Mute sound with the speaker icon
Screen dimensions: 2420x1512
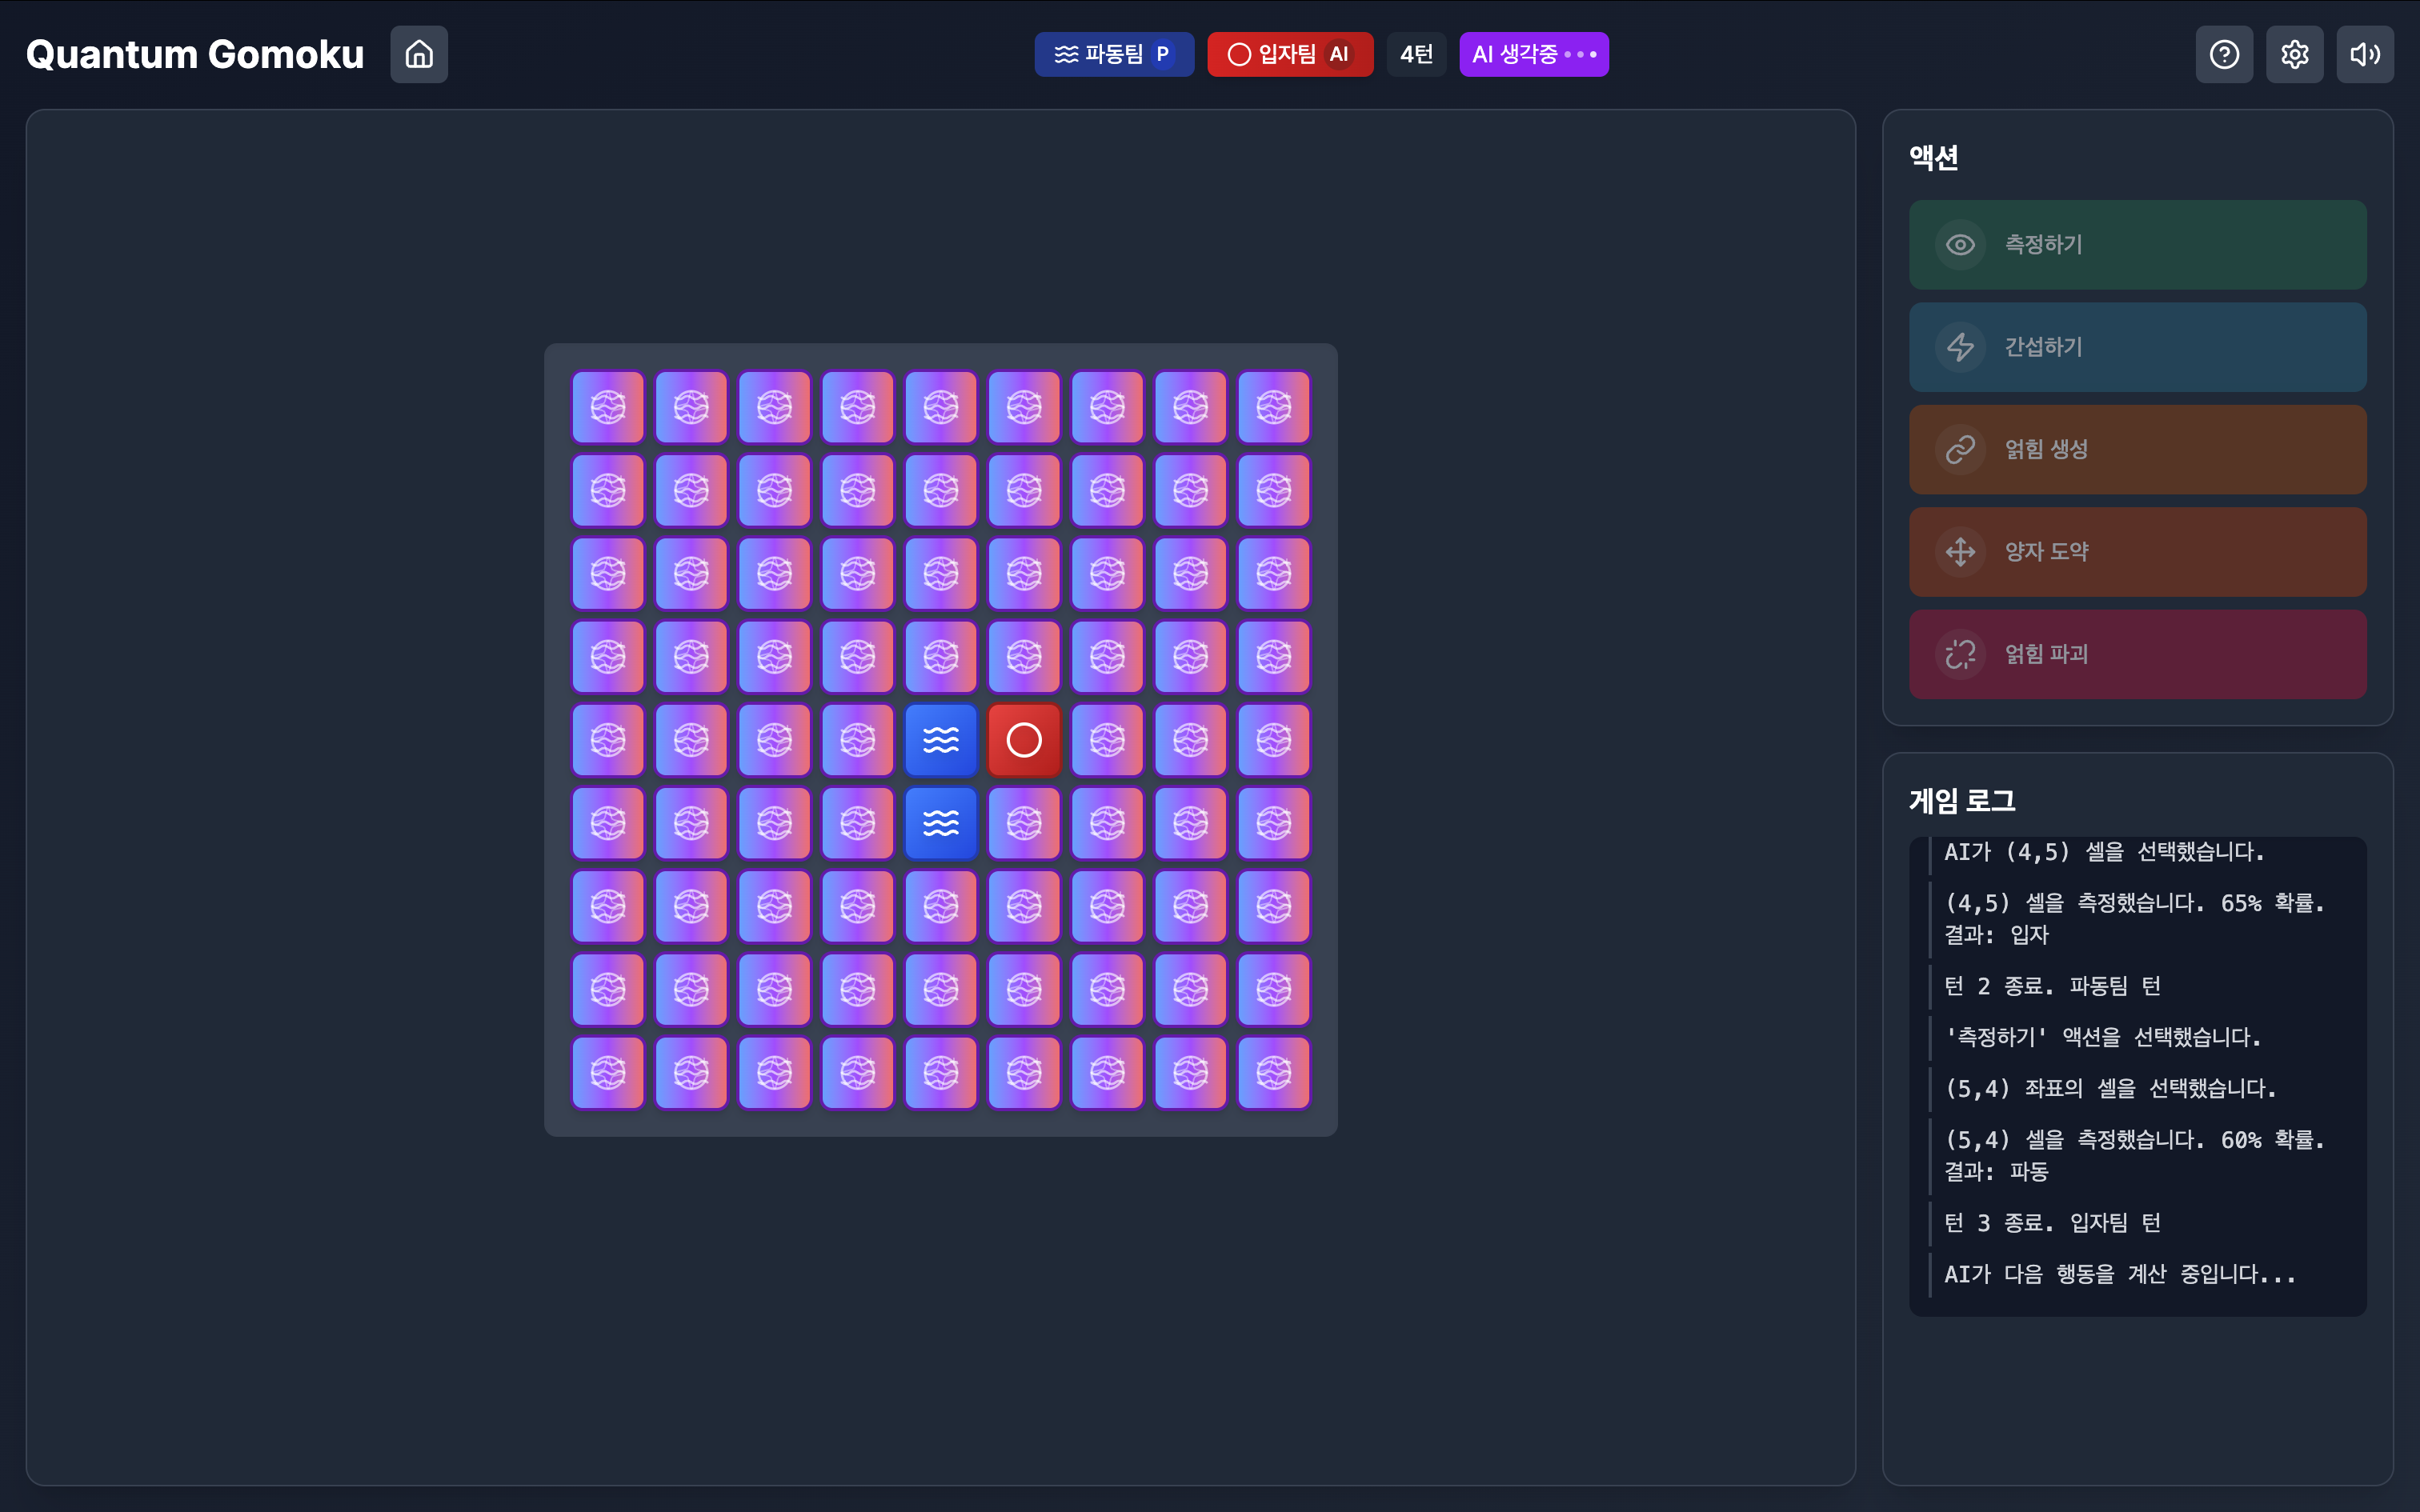tap(2364, 54)
